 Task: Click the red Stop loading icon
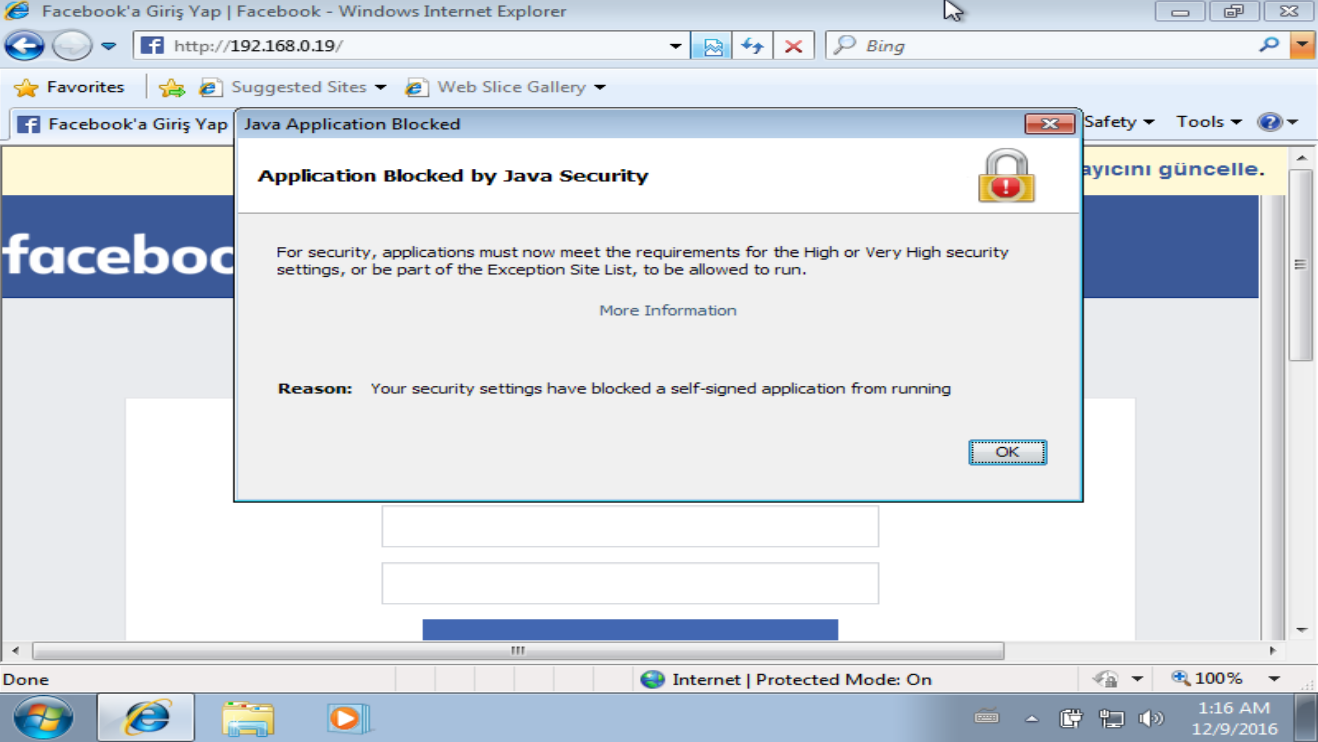pos(793,46)
